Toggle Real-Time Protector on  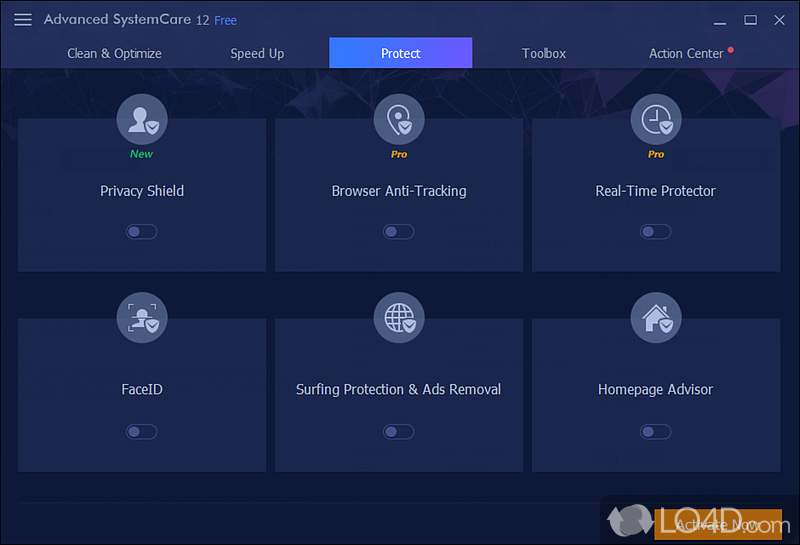point(656,232)
